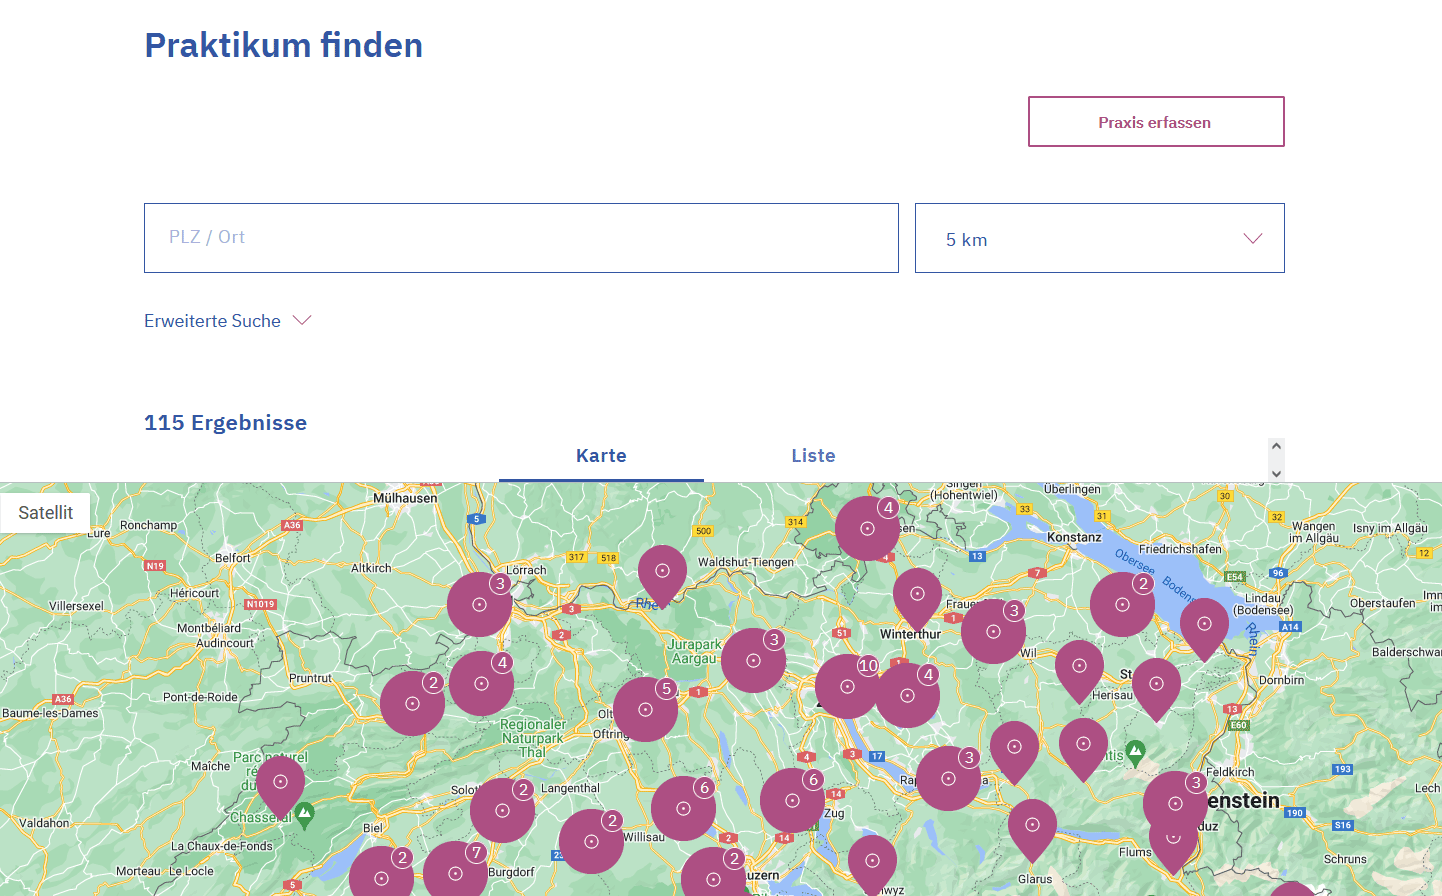Open the 5 km radius dropdown
This screenshot has width=1442, height=896.
(x=1099, y=239)
